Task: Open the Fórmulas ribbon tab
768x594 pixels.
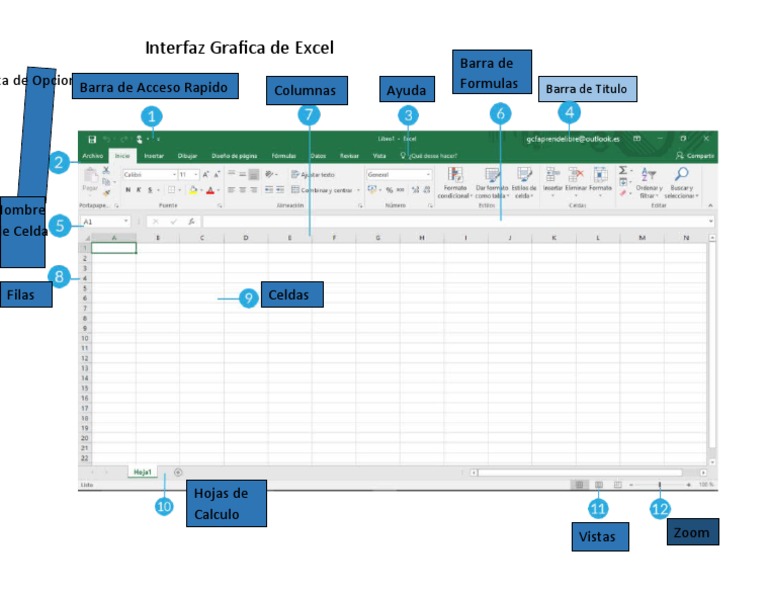Action: tap(283, 156)
